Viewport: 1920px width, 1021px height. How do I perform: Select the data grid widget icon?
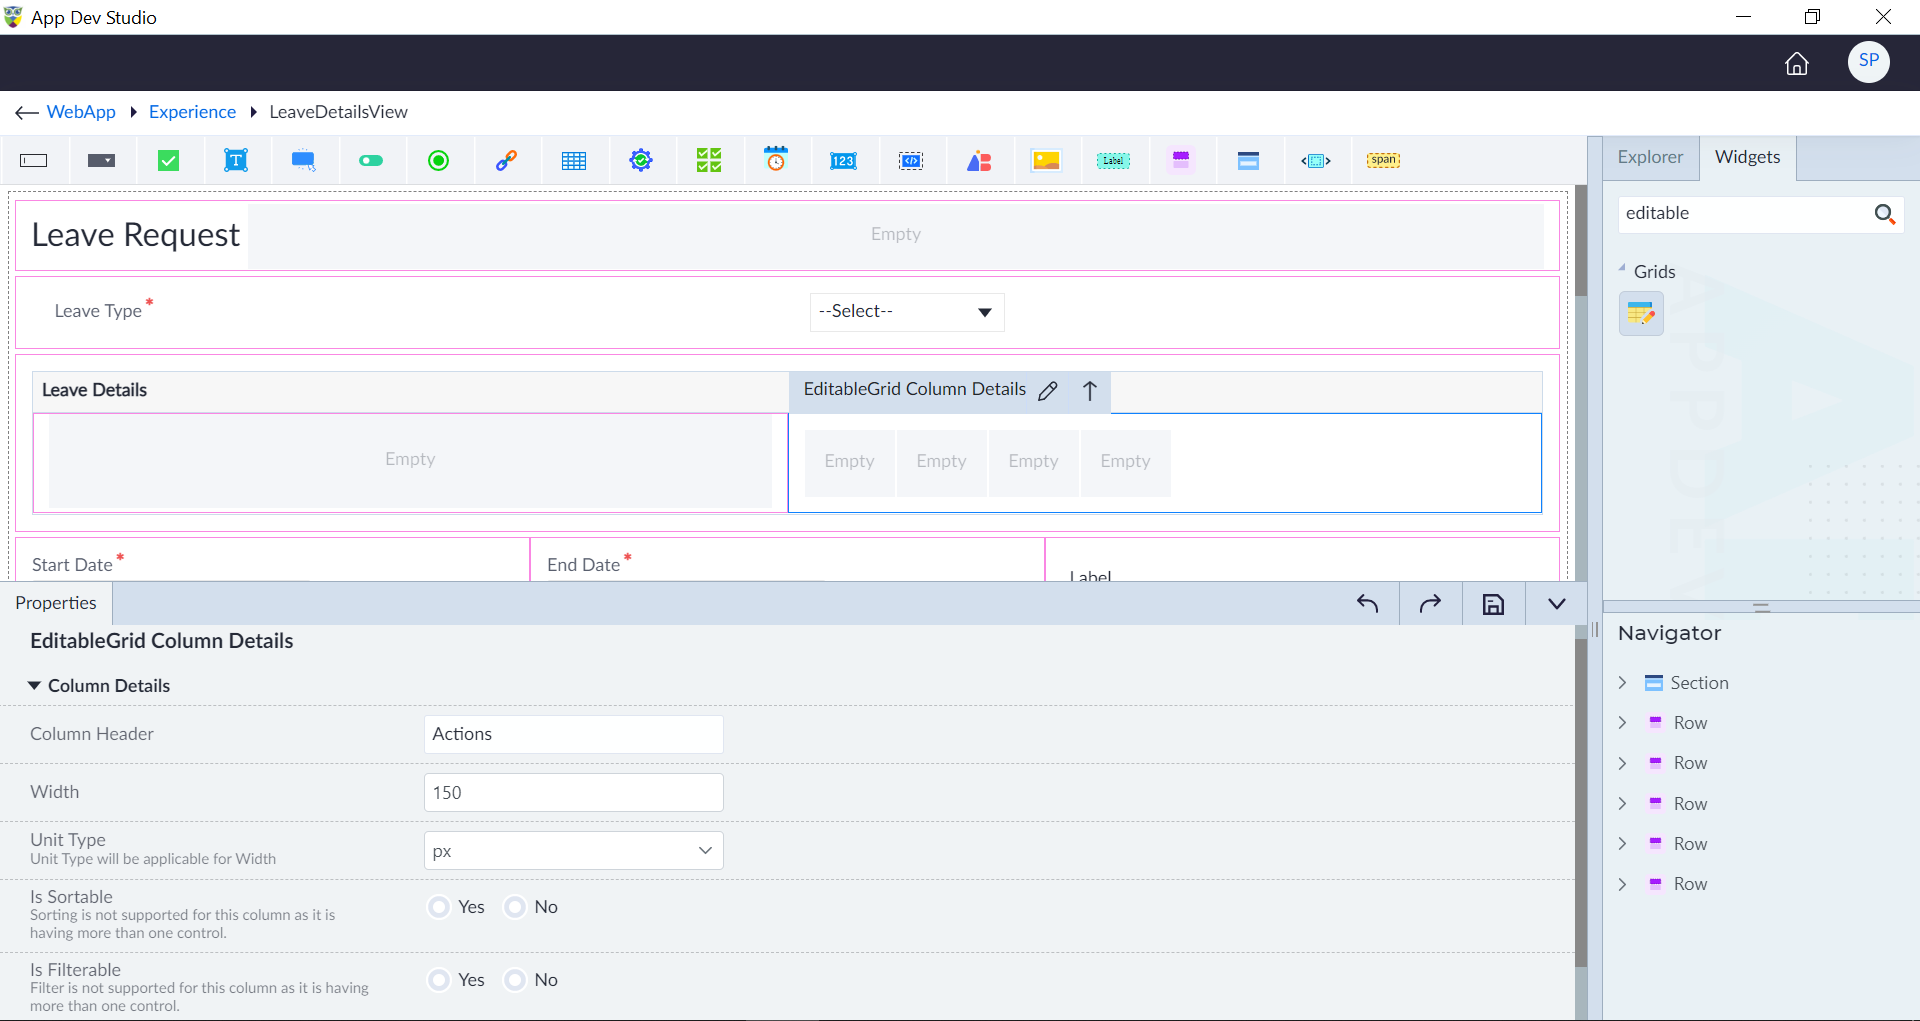574,160
